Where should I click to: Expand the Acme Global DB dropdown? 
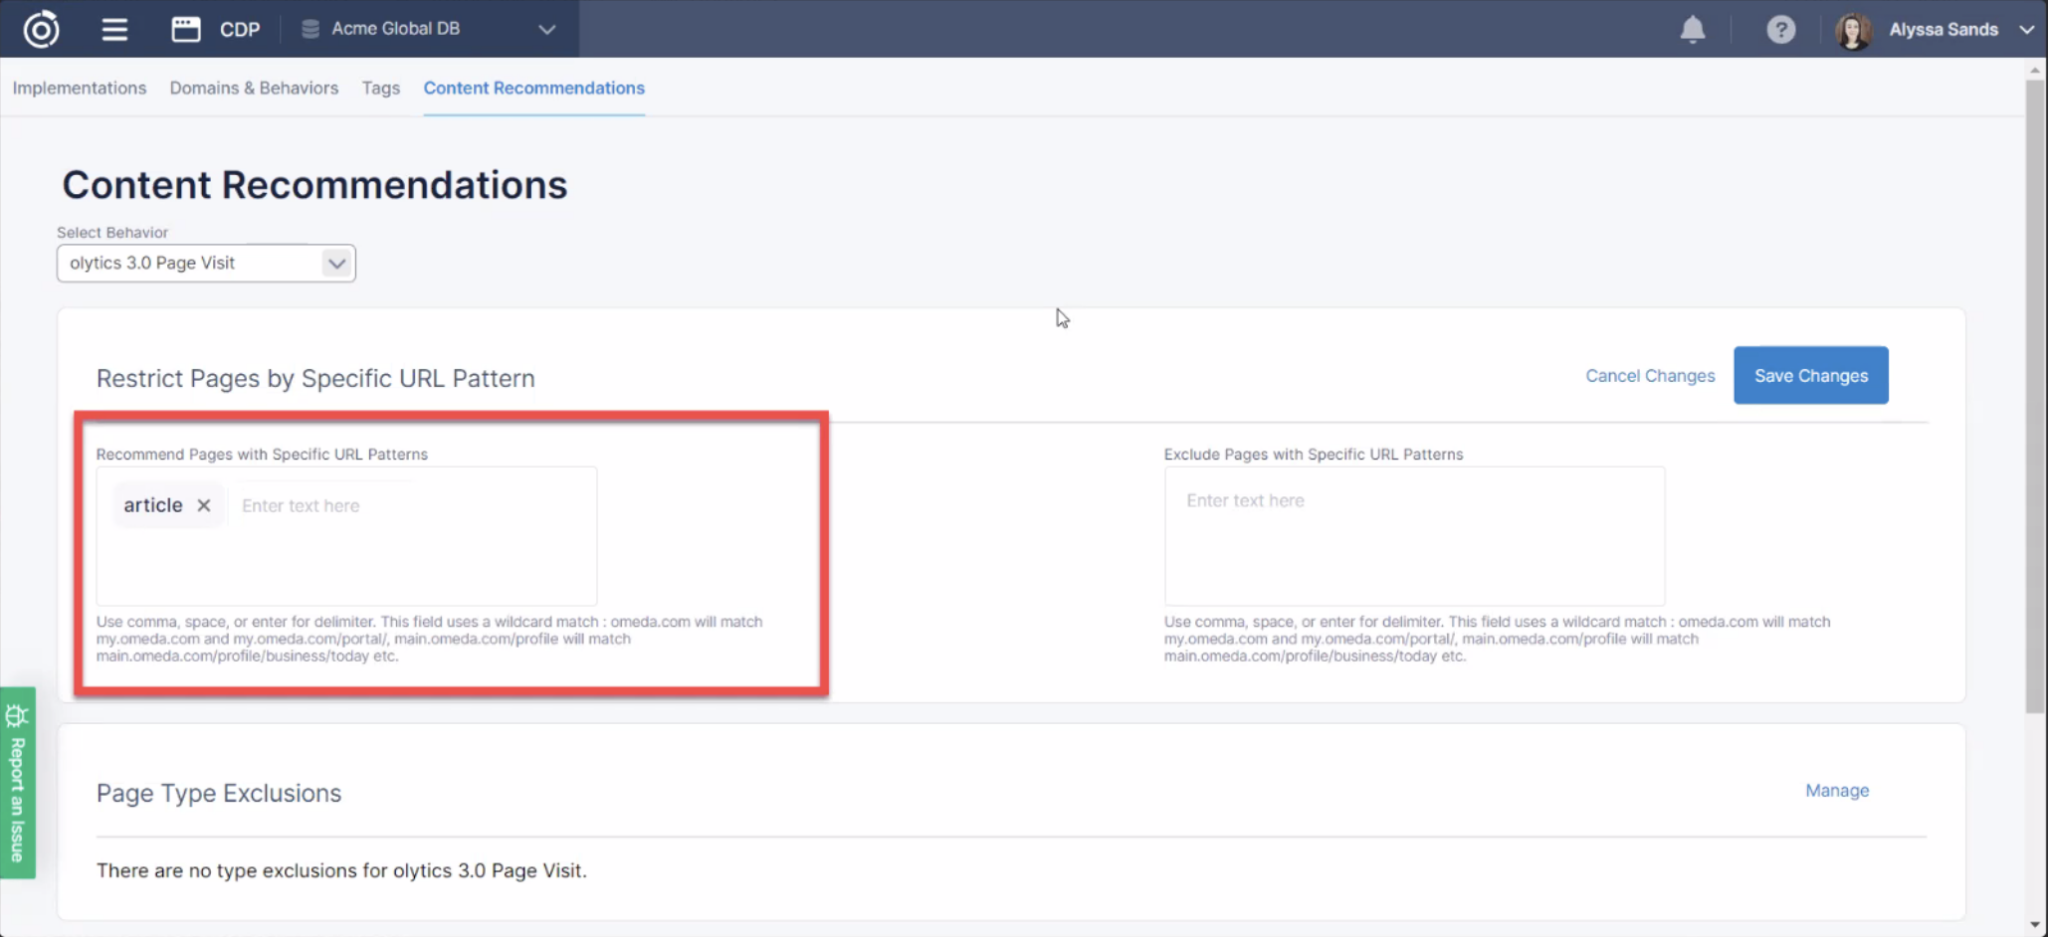click(546, 29)
